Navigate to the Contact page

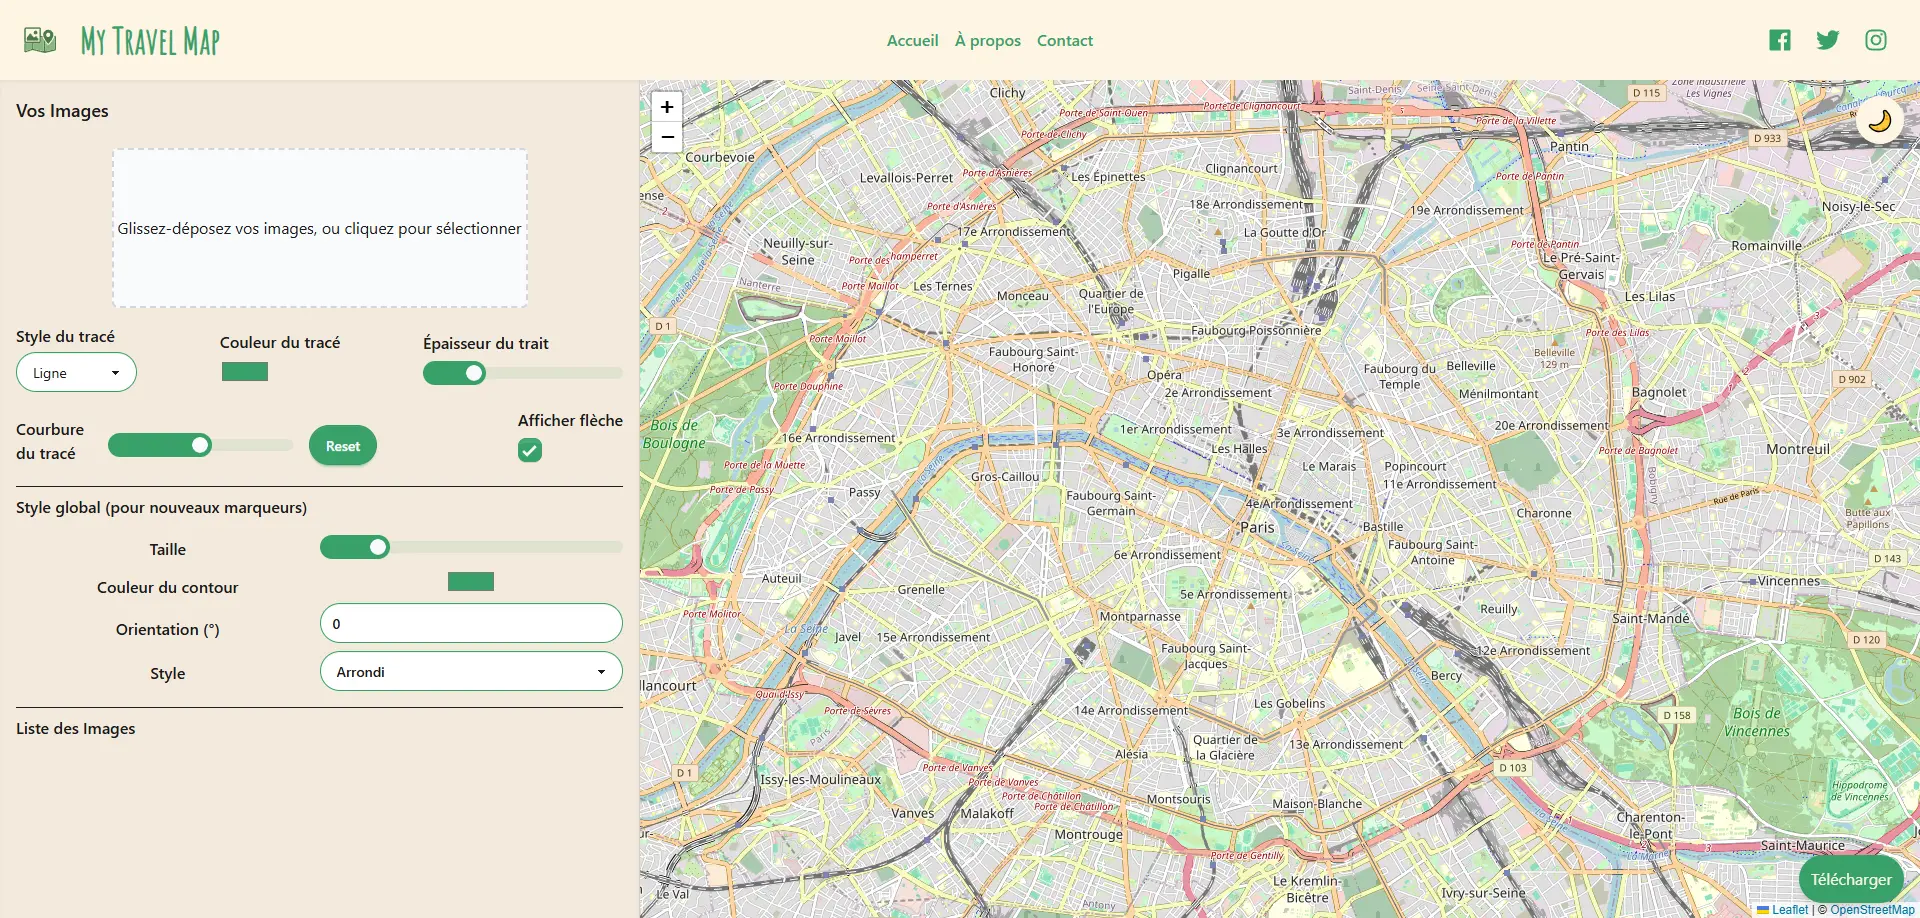point(1064,41)
